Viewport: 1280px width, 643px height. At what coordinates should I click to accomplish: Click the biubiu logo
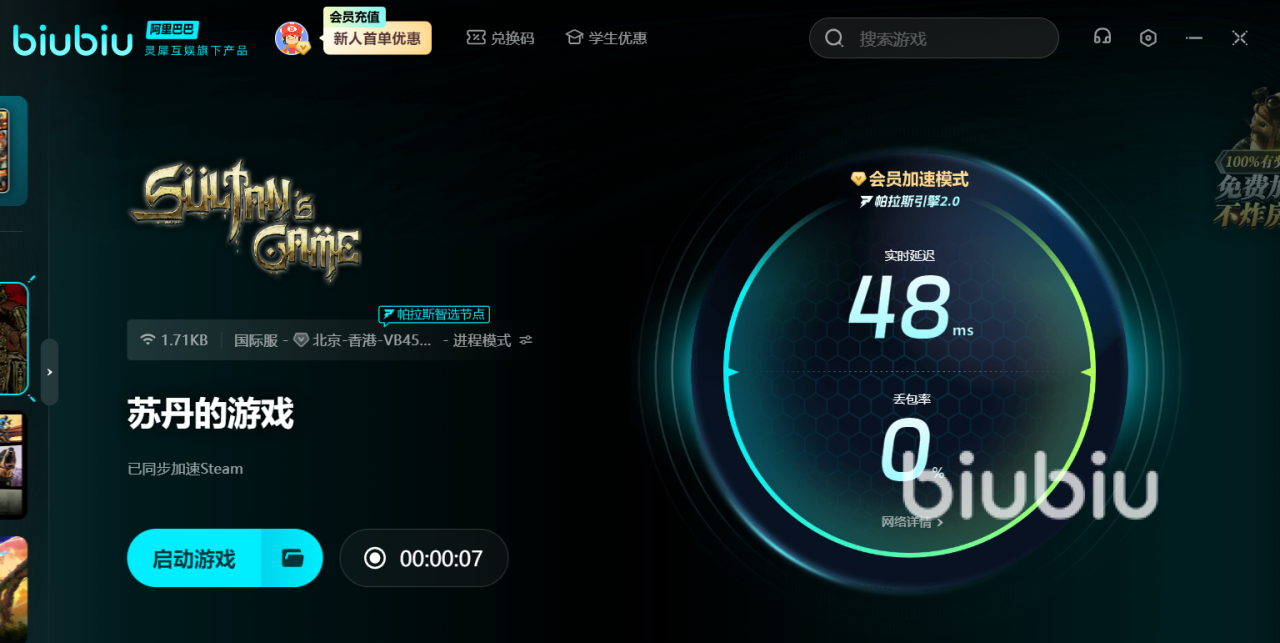click(72, 39)
